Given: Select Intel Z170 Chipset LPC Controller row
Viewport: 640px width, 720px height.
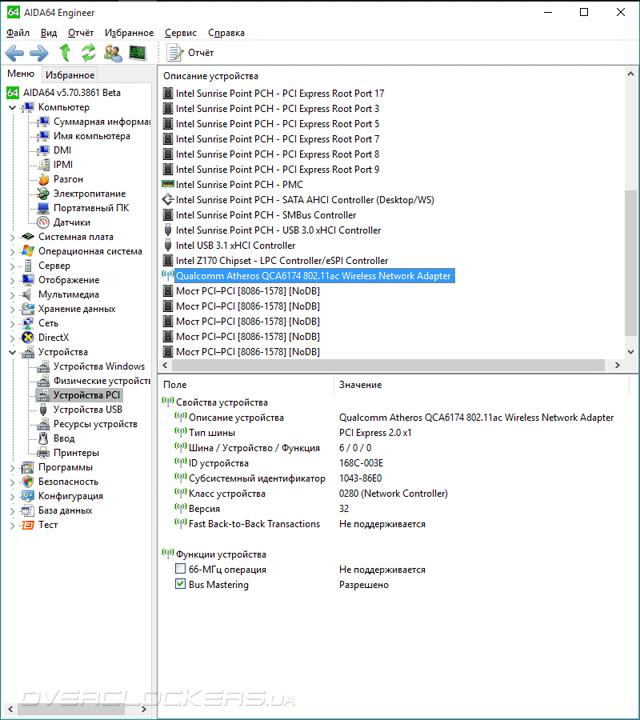Looking at the screenshot, I should click(x=282, y=261).
